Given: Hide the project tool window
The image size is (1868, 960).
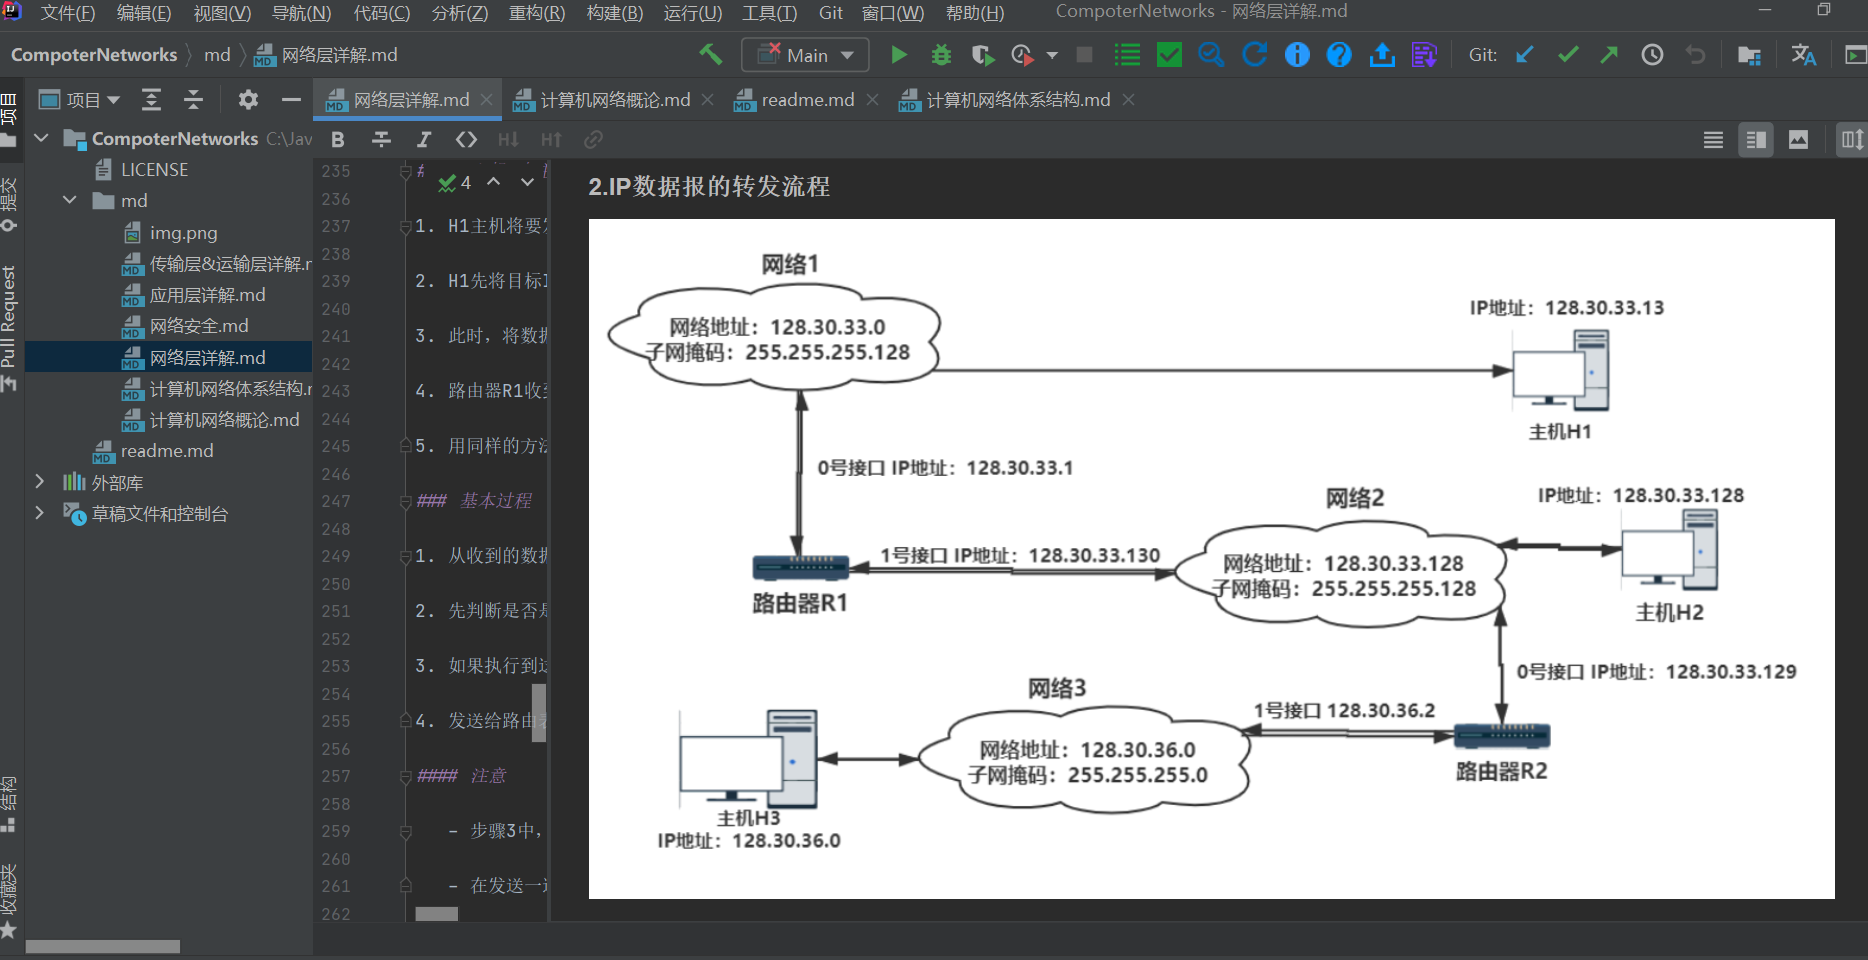Looking at the screenshot, I should (291, 100).
